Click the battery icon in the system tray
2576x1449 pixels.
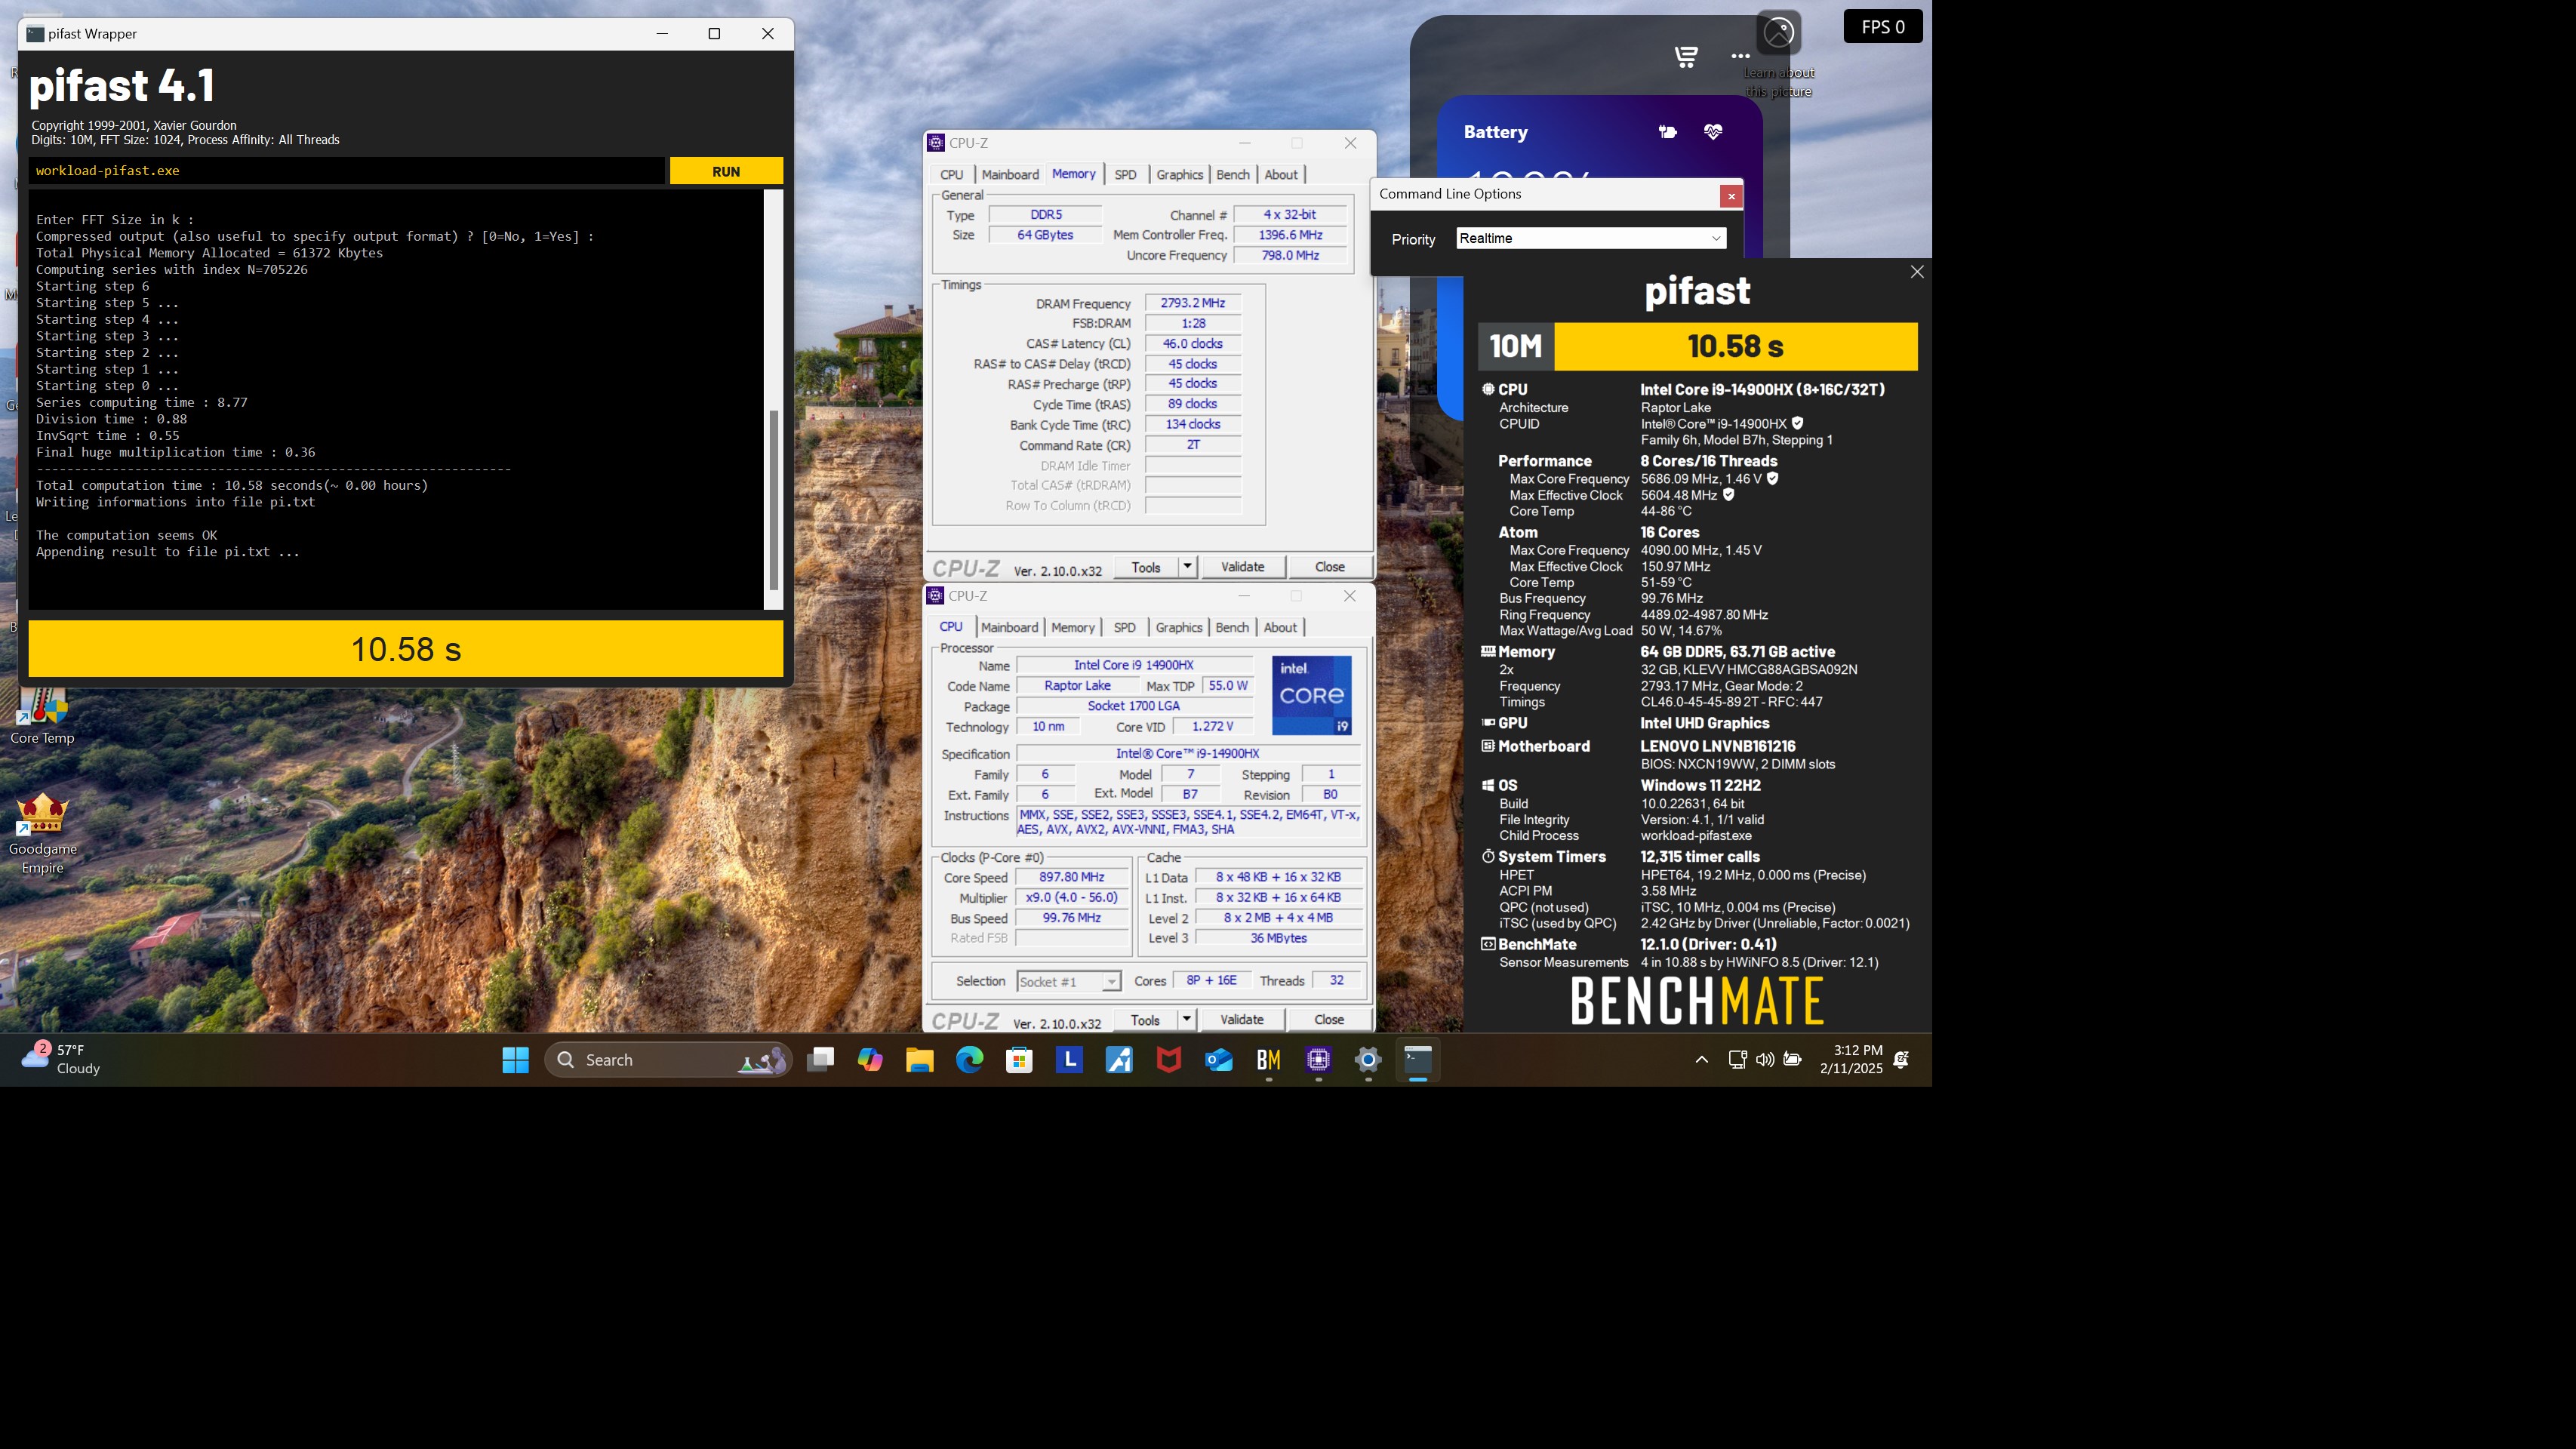(1793, 1060)
